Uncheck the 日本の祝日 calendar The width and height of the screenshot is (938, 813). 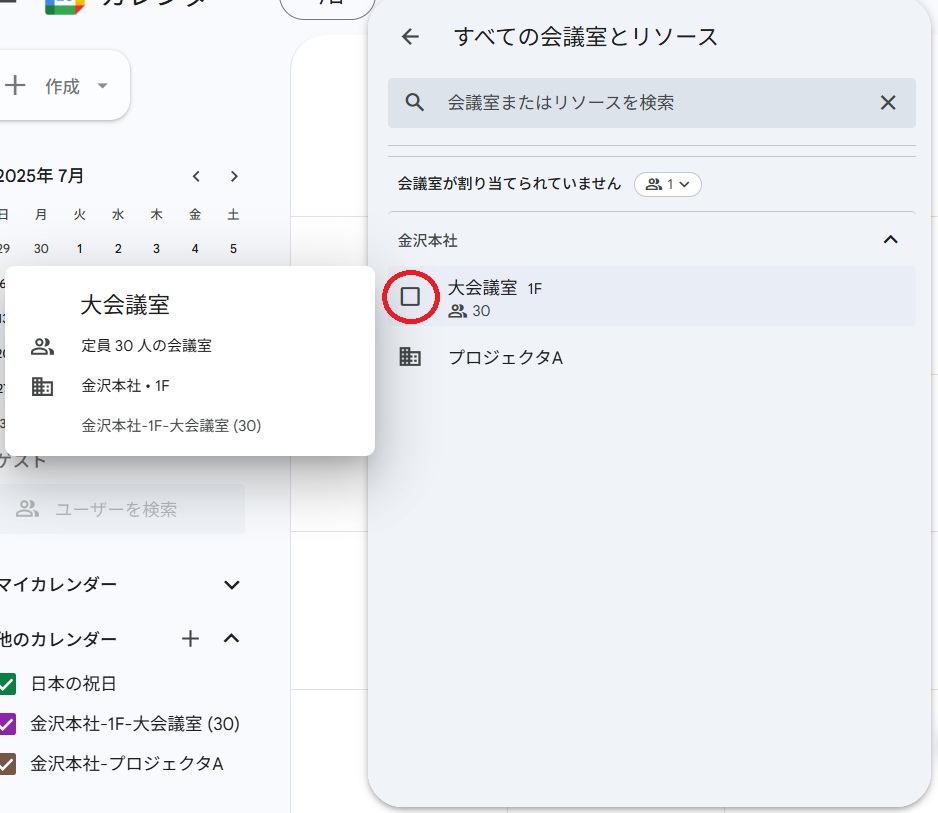[7, 684]
